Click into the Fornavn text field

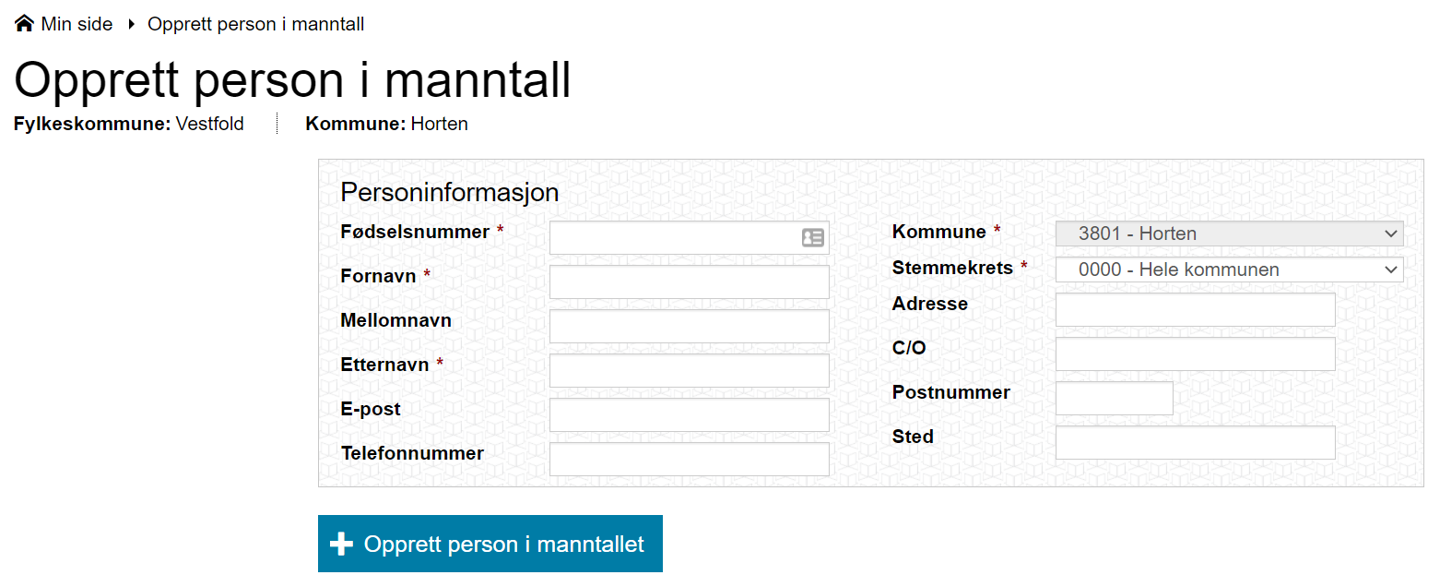[689, 282]
